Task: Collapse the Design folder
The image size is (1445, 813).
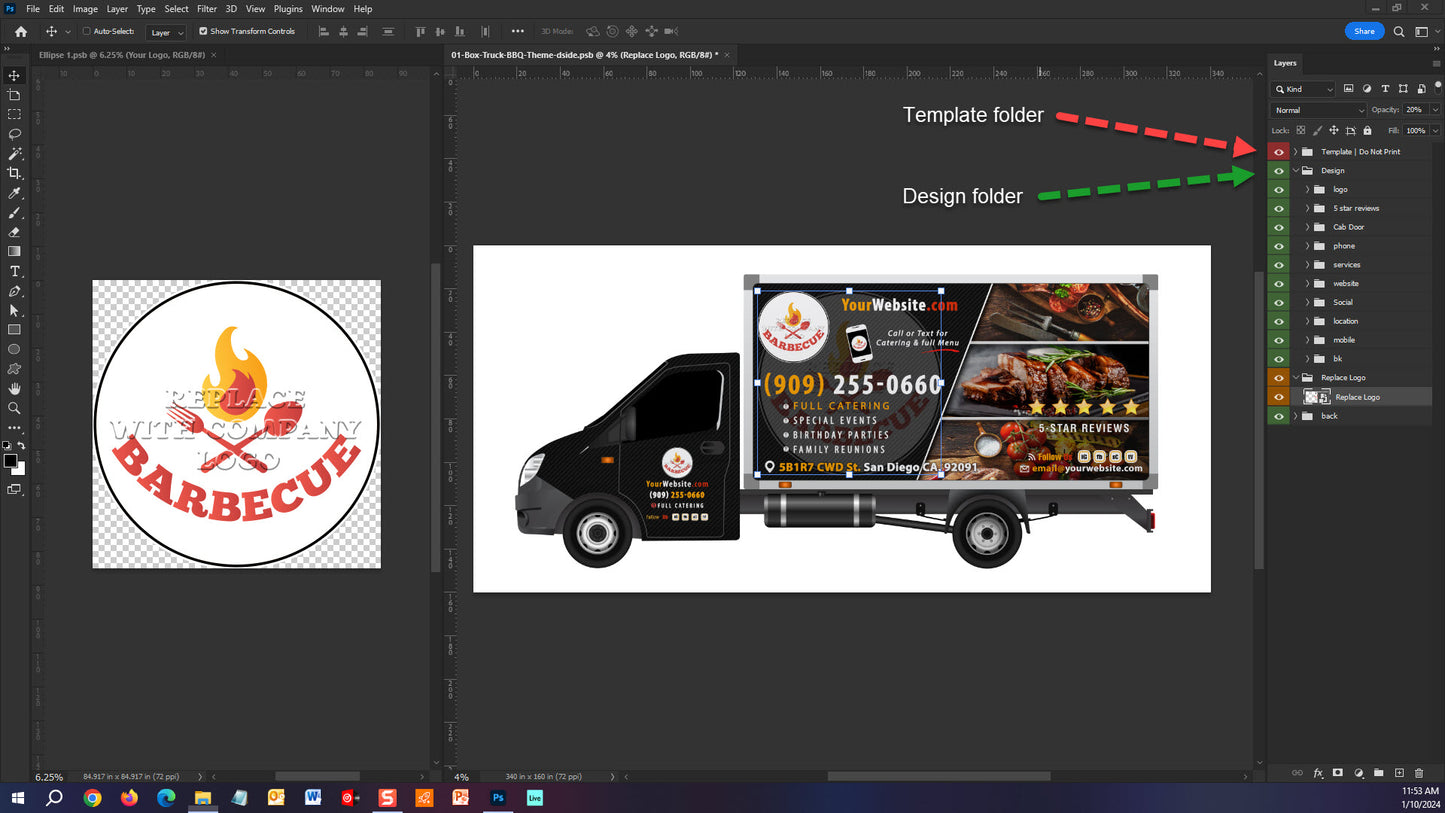Action: tap(1296, 171)
